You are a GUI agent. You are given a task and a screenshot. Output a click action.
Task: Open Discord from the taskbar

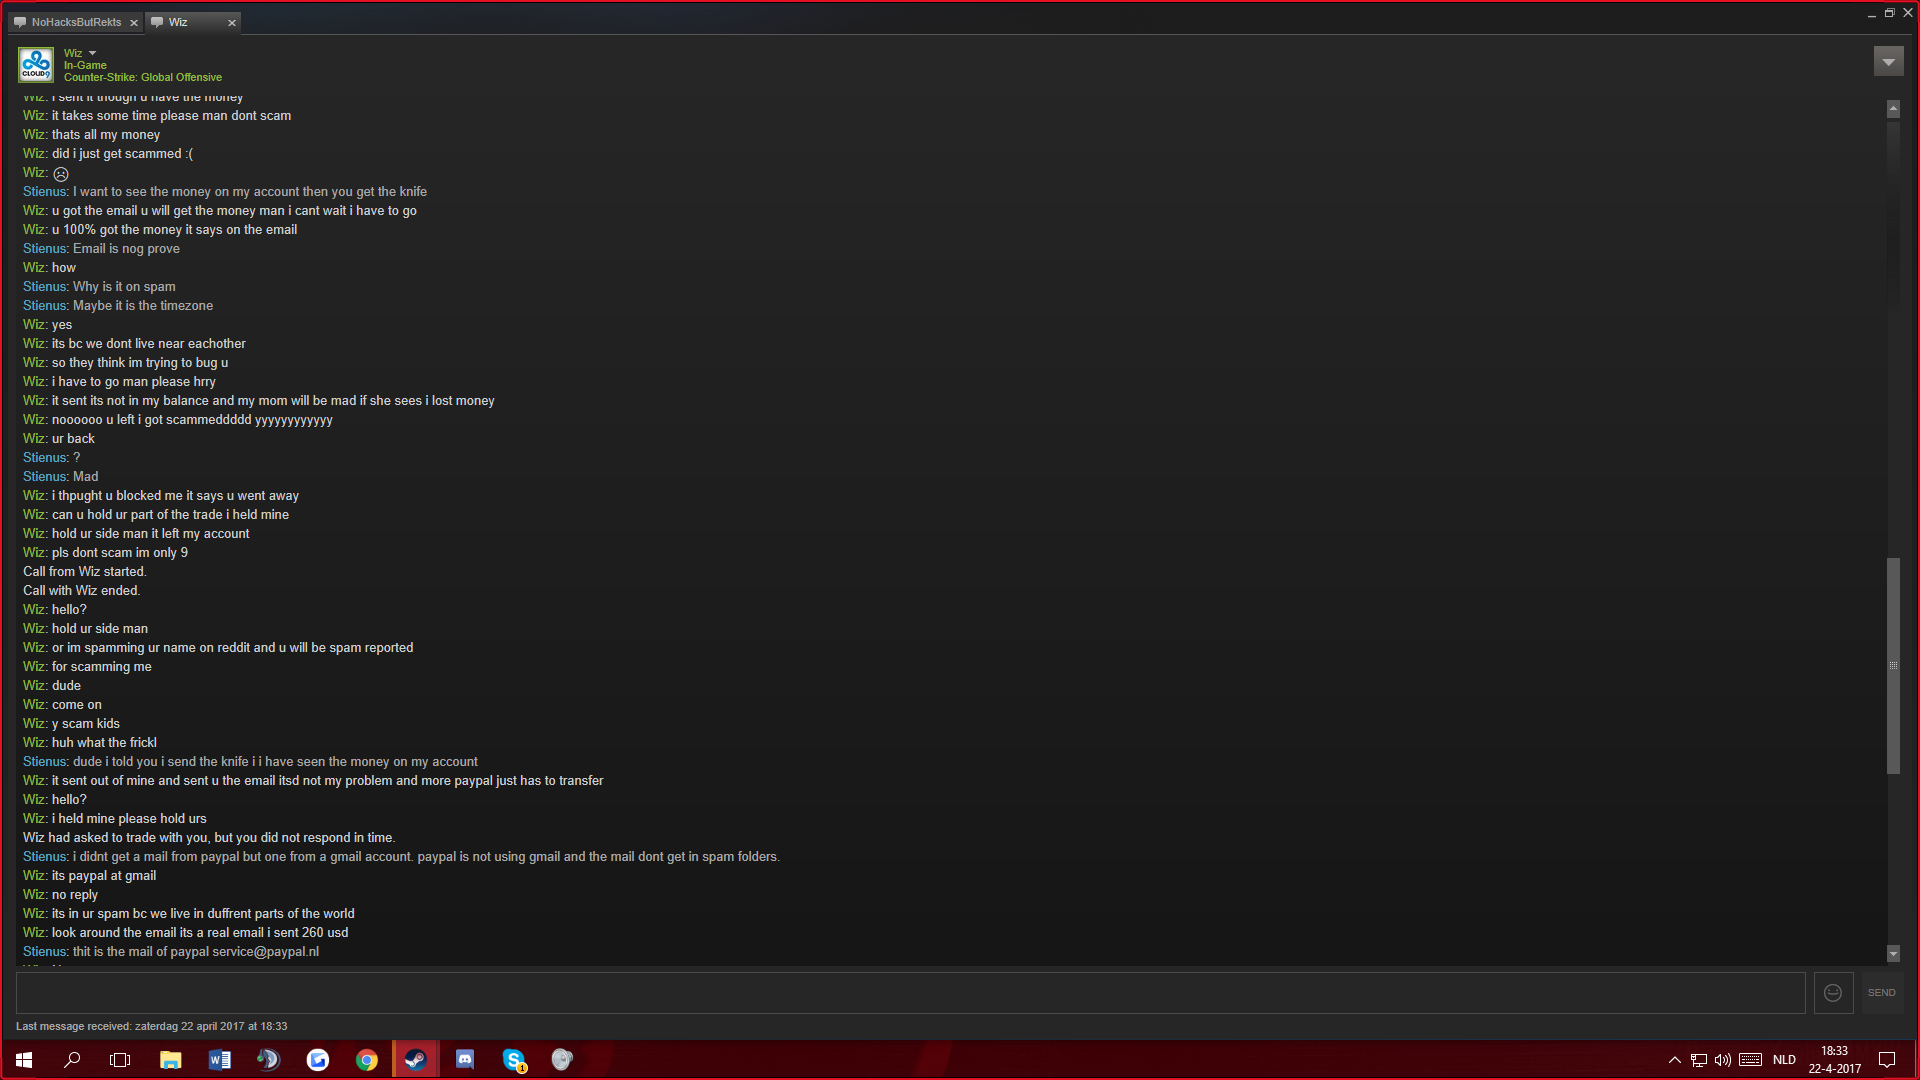pos(465,1060)
